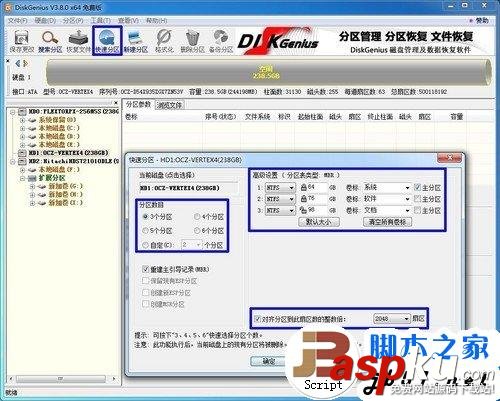
Task: Go to previous disk with left arrow
Action: [x=18, y=63]
